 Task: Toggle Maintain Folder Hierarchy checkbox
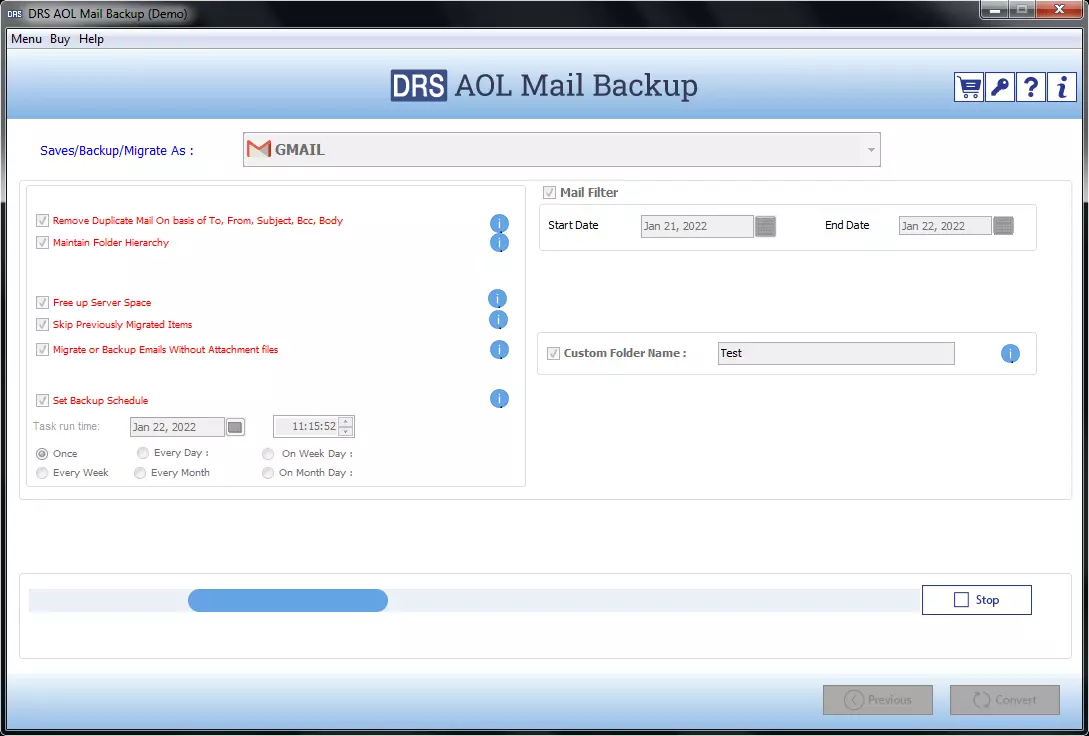point(42,243)
